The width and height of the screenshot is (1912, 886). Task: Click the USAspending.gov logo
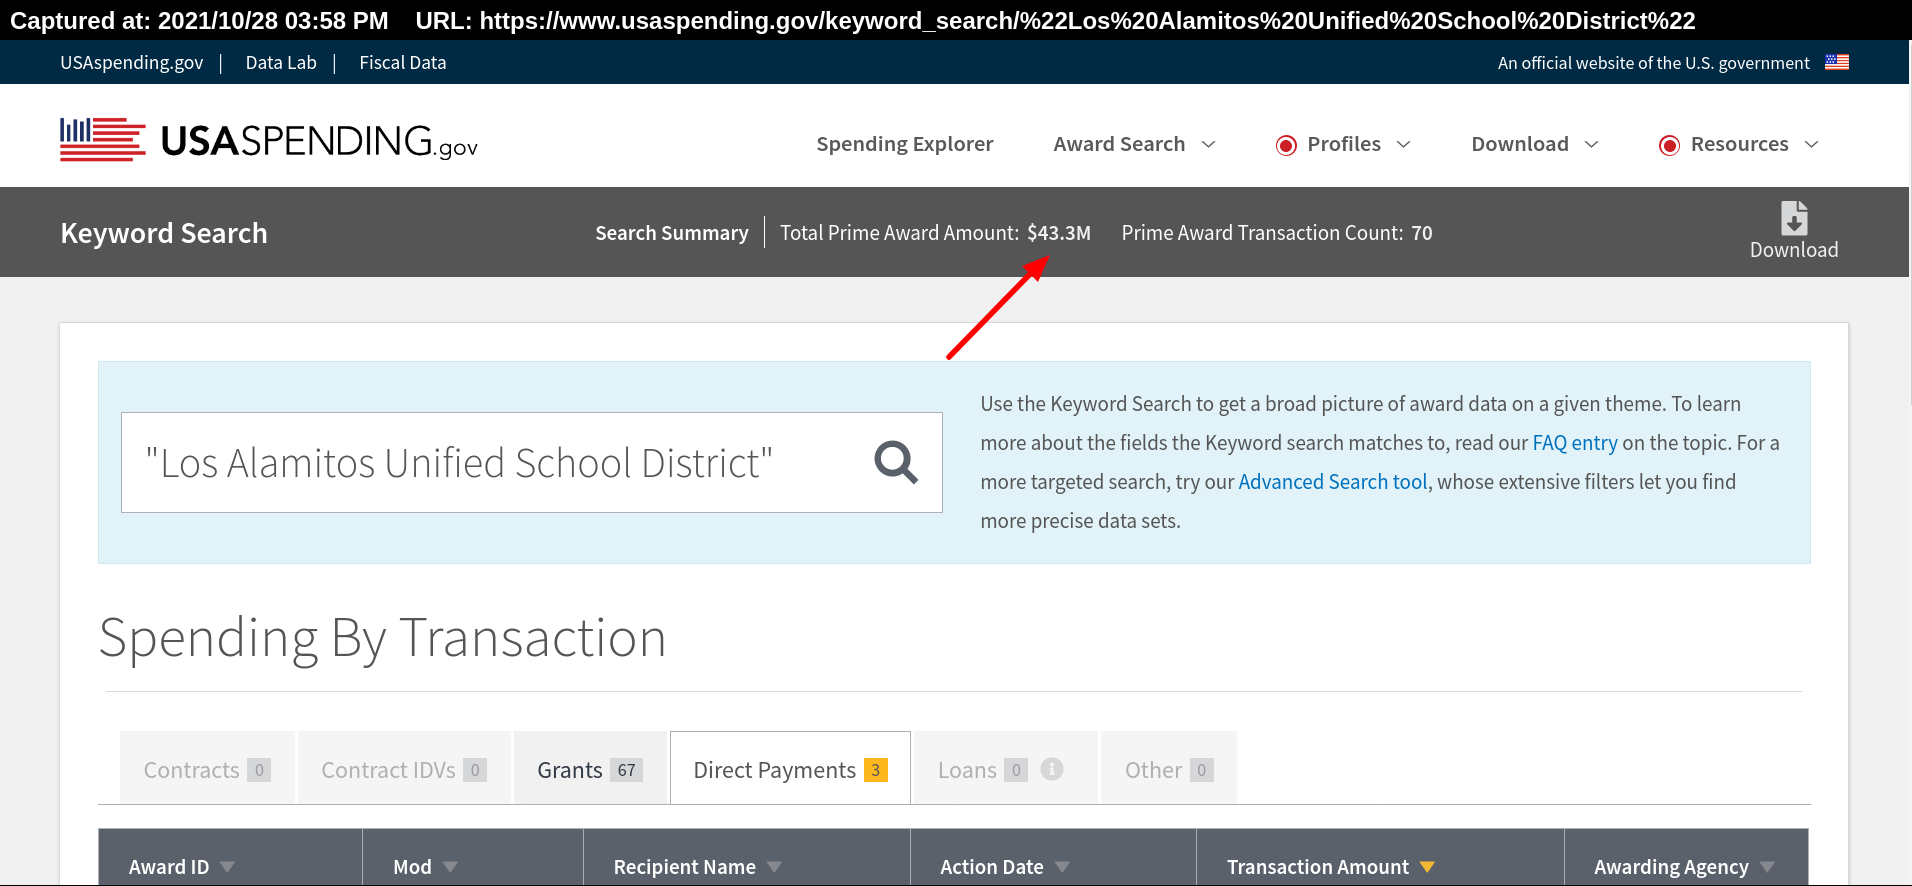269,140
